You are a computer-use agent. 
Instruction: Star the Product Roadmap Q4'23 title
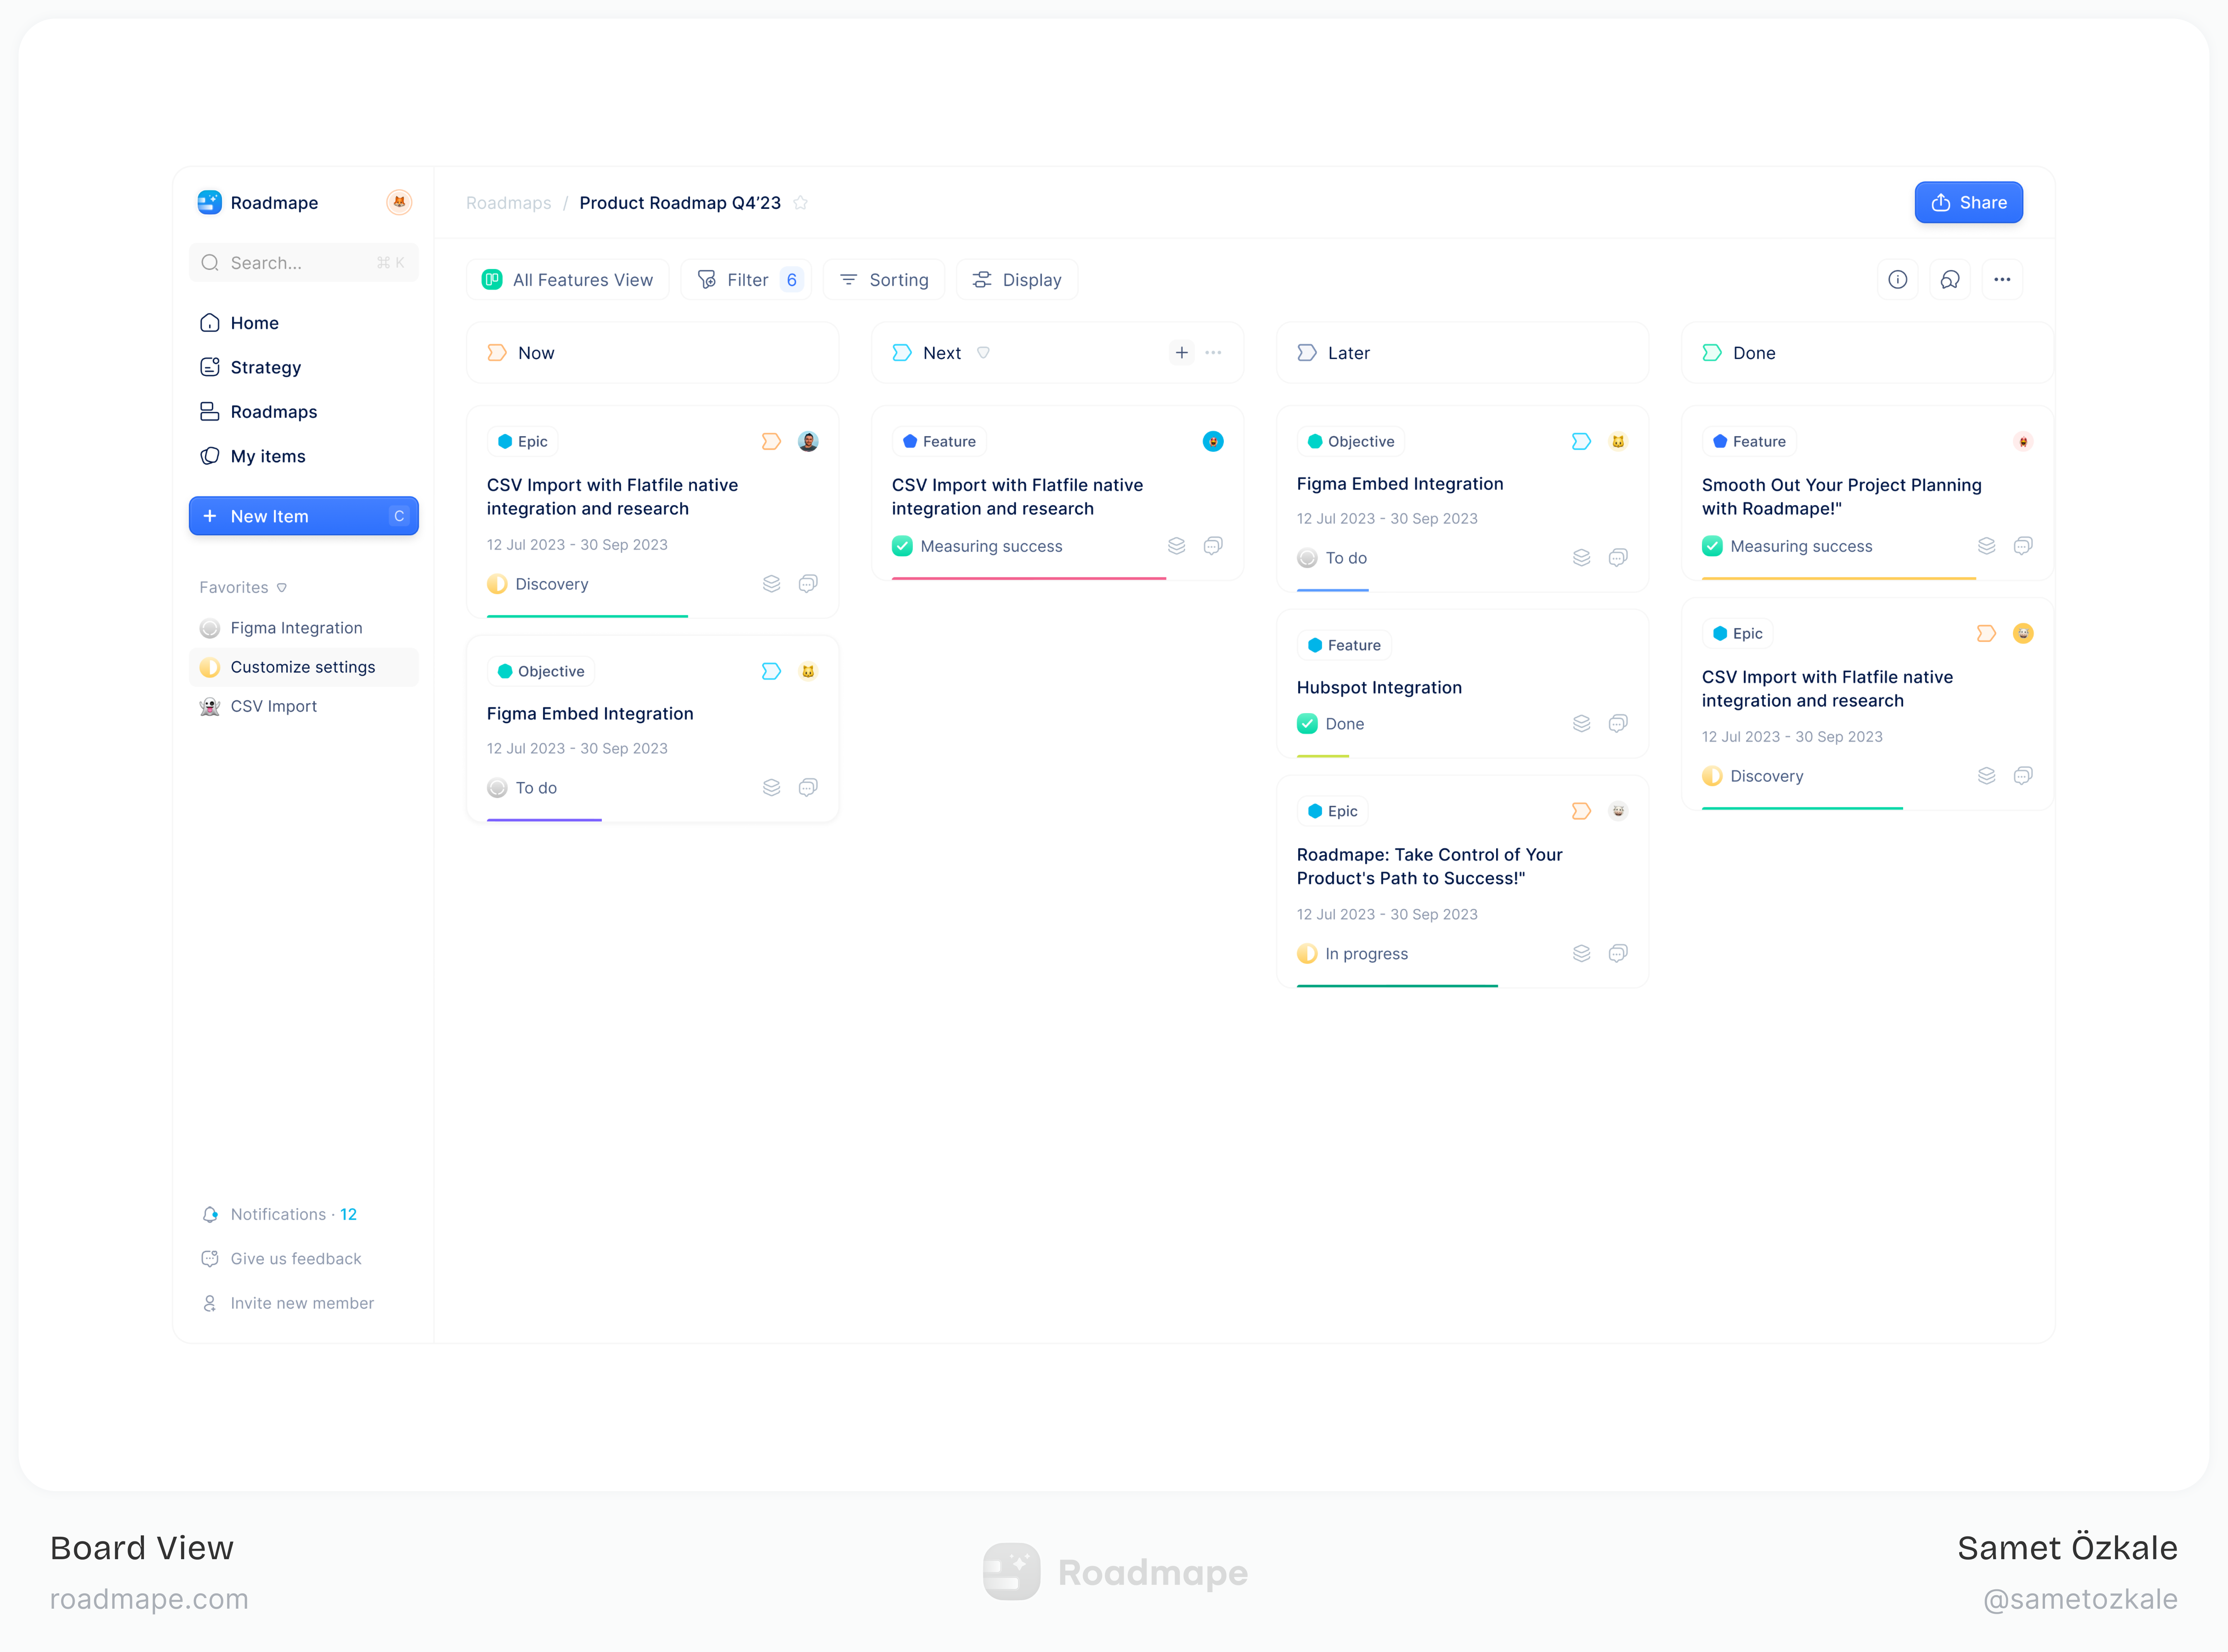click(800, 203)
